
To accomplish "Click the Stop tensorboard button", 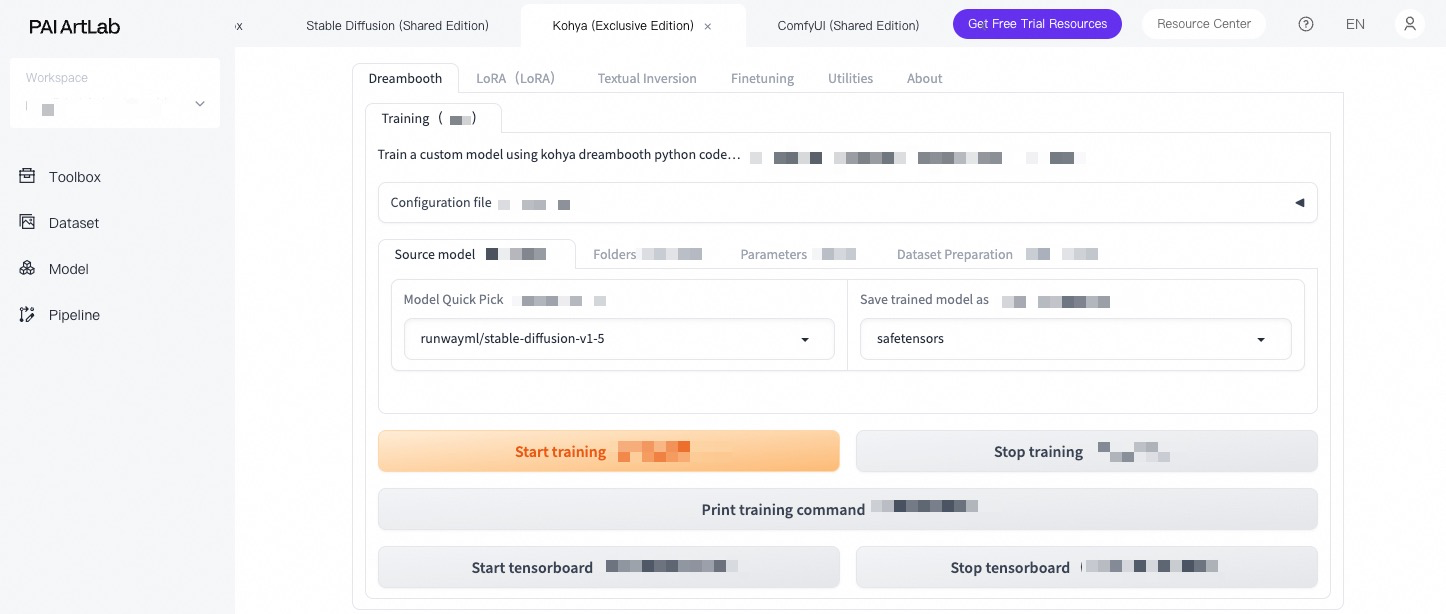I will pyautogui.click(x=1086, y=567).
